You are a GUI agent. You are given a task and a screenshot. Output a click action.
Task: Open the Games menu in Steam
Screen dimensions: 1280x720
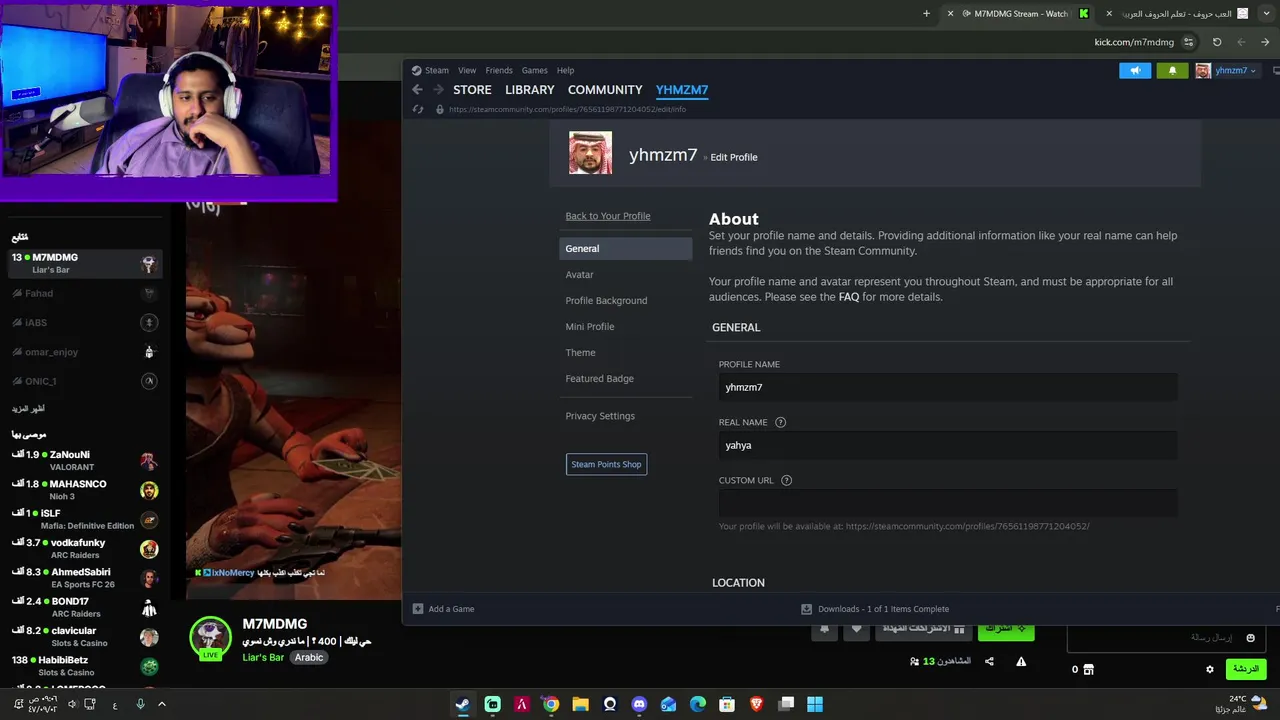[x=535, y=71]
